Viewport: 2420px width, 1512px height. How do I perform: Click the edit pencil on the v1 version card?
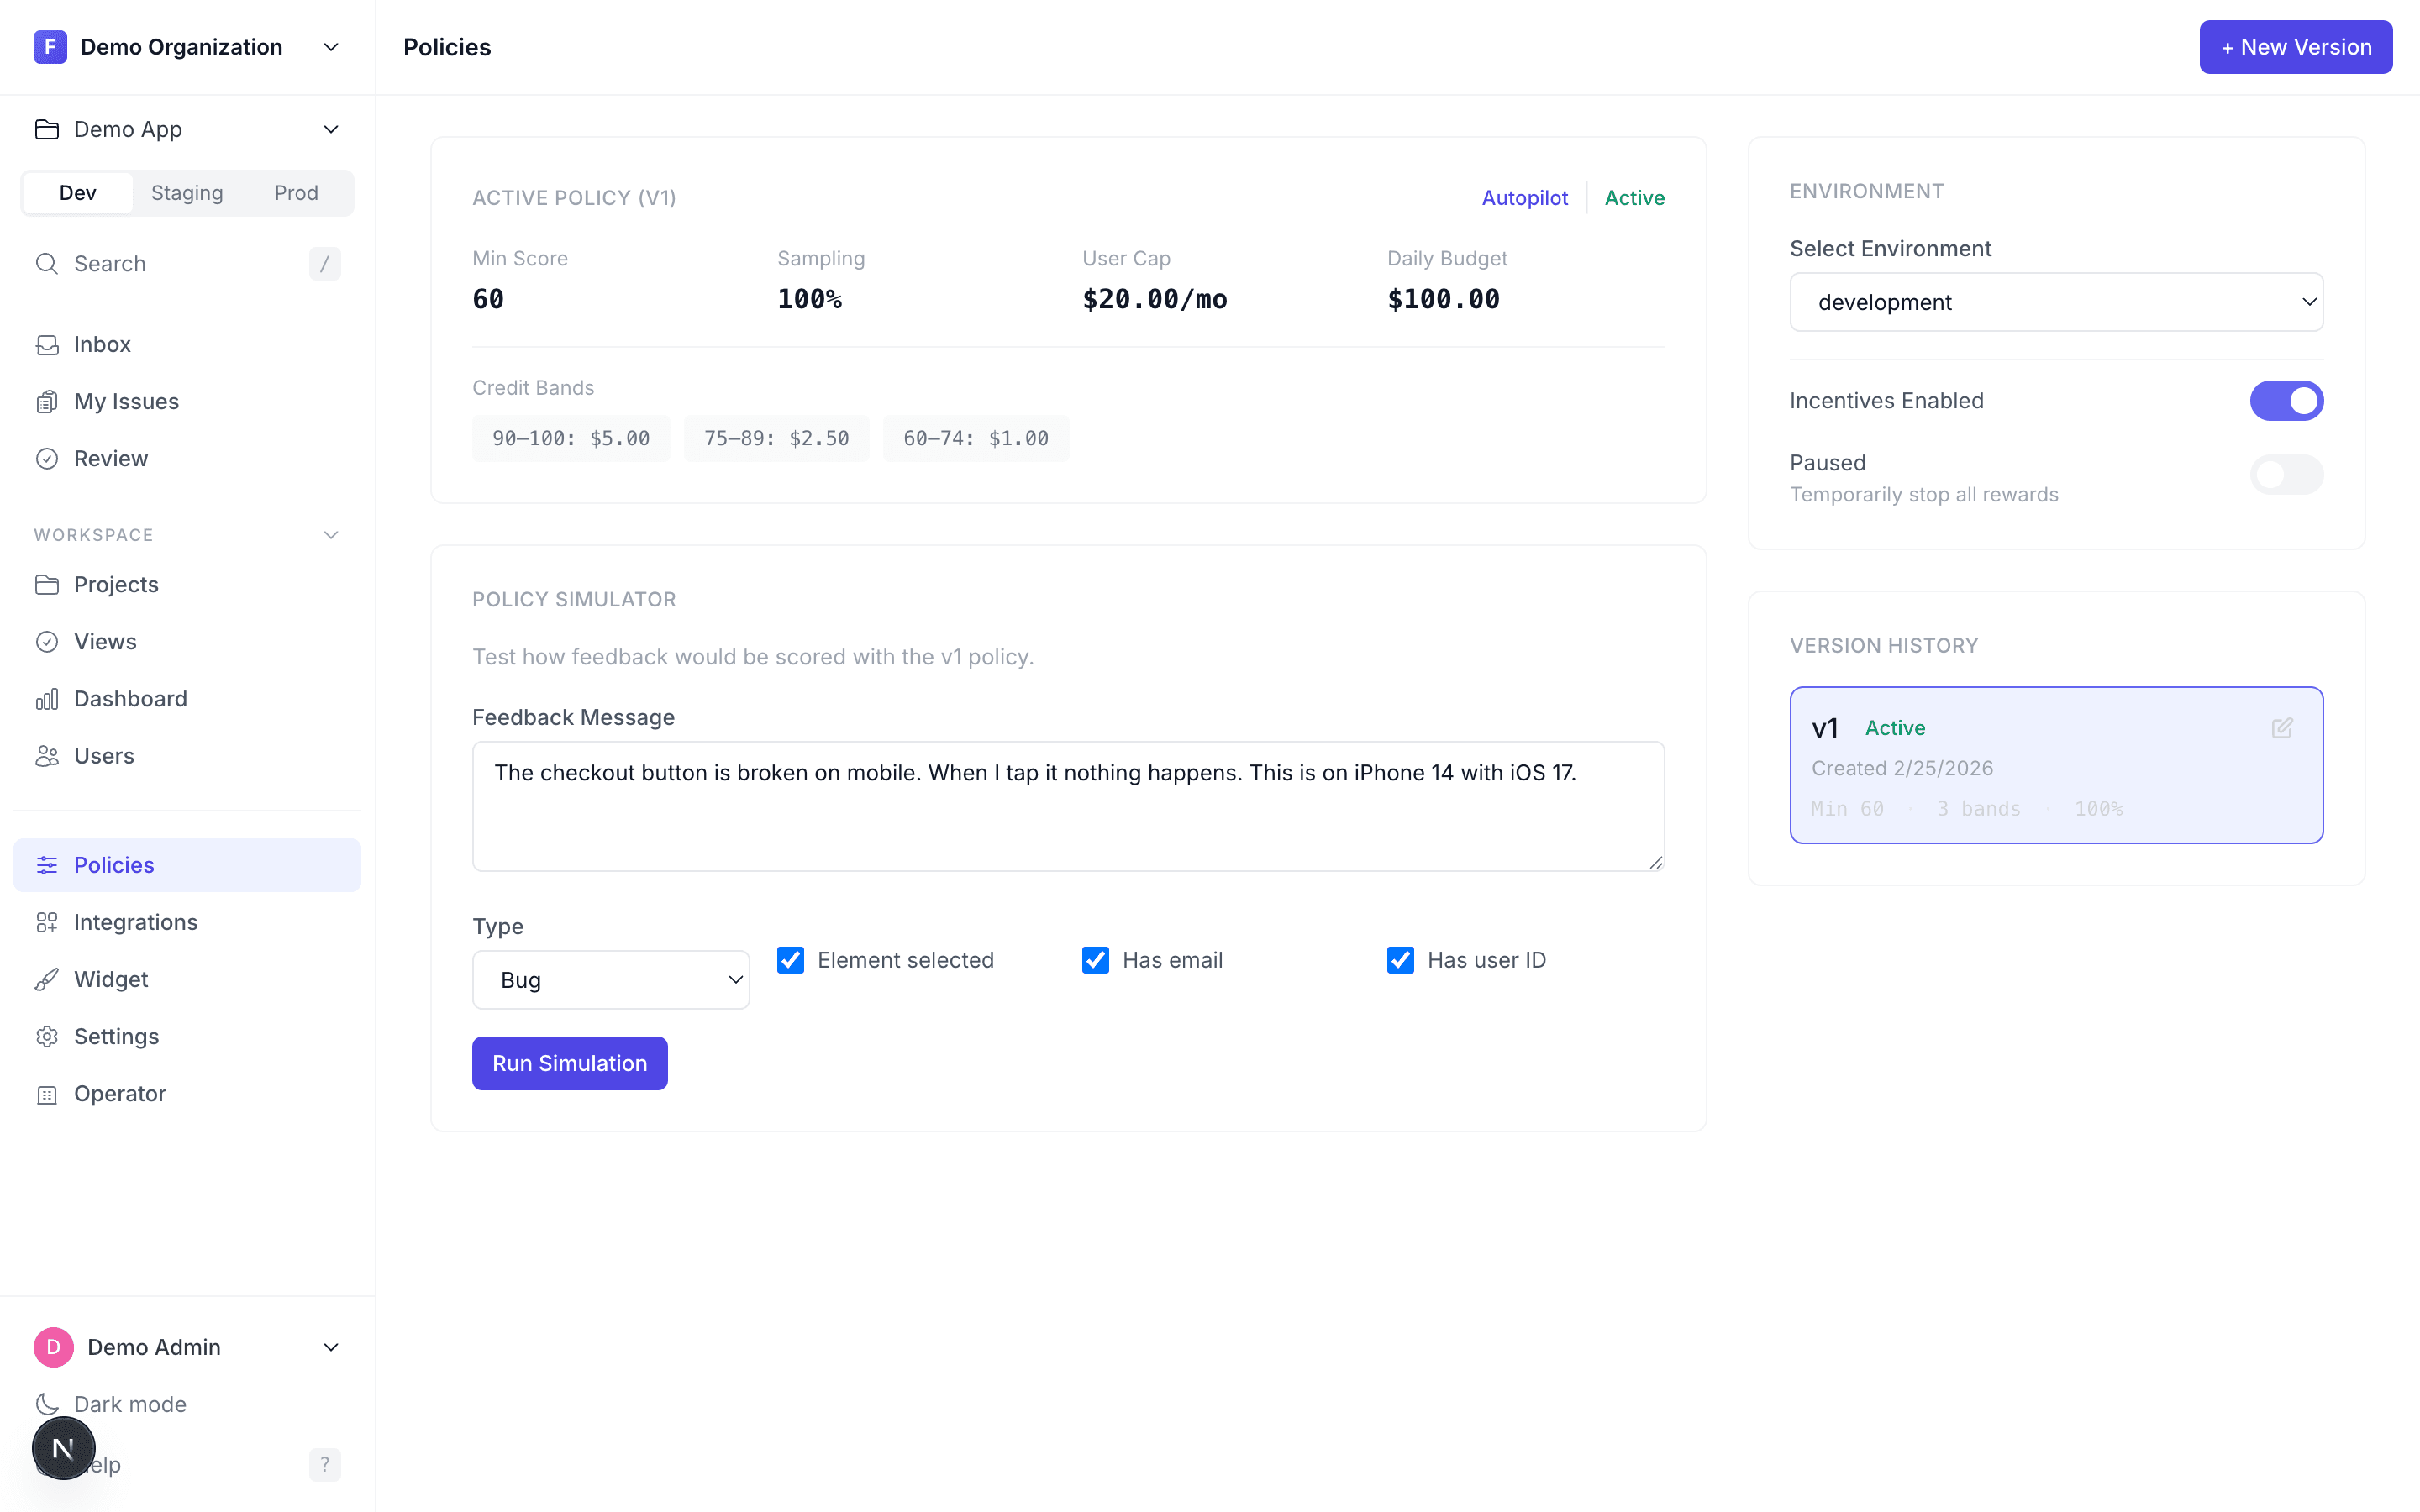[2282, 728]
